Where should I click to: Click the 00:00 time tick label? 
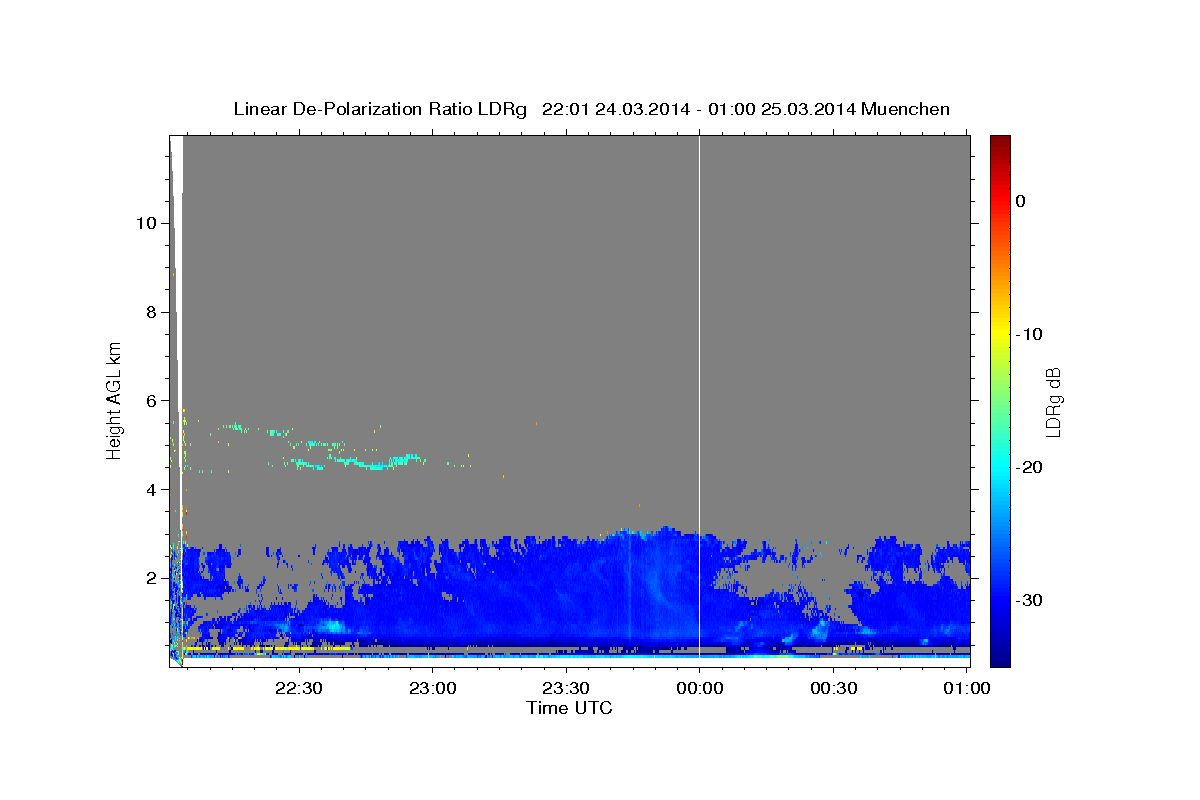tap(699, 689)
